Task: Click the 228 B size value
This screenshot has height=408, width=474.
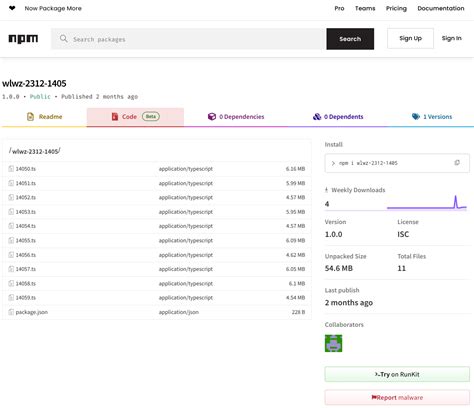Action: coord(298,312)
